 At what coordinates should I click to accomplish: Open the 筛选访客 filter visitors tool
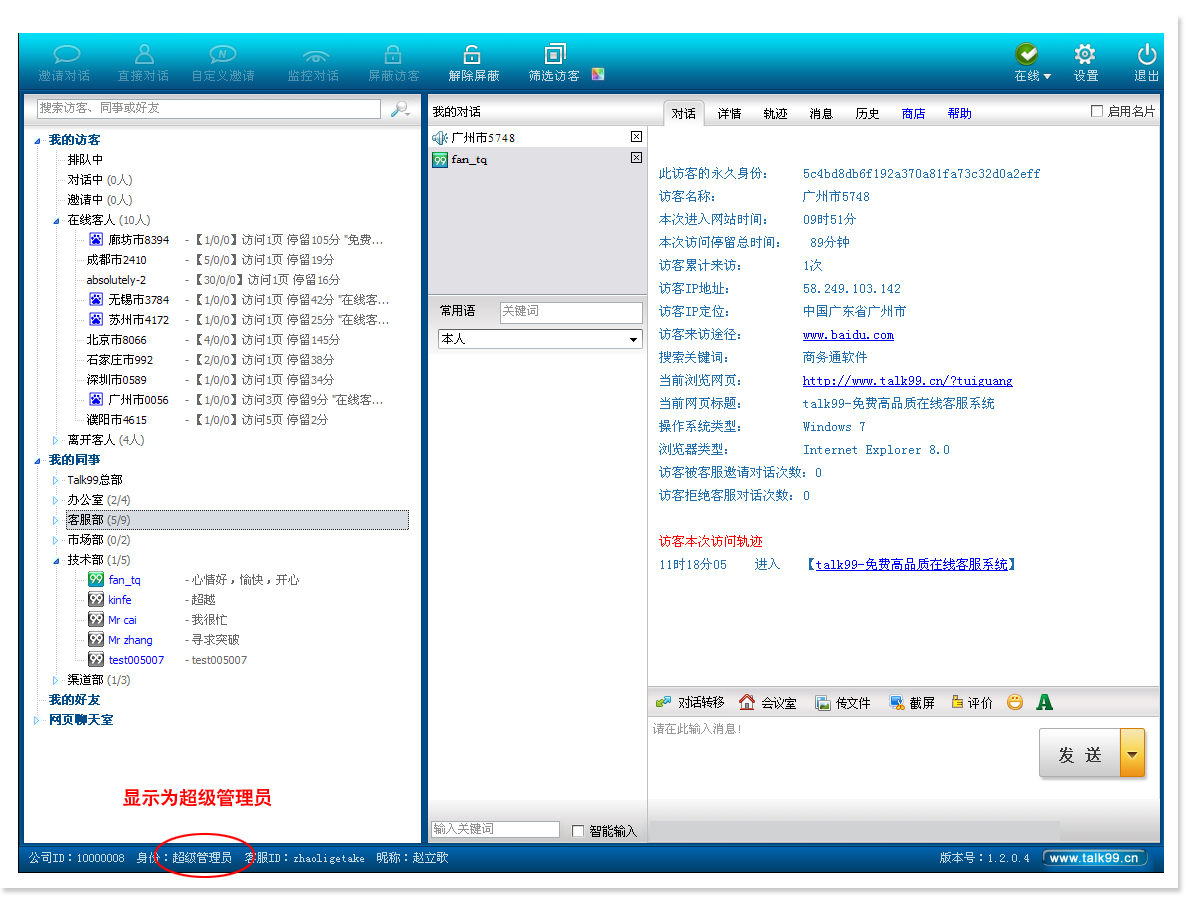pyautogui.click(x=555, y=56)
